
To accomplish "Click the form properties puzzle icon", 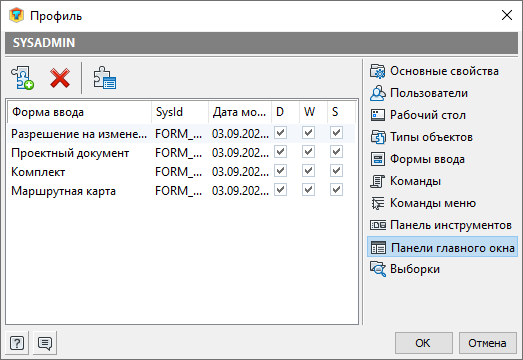I will [104, 78].
